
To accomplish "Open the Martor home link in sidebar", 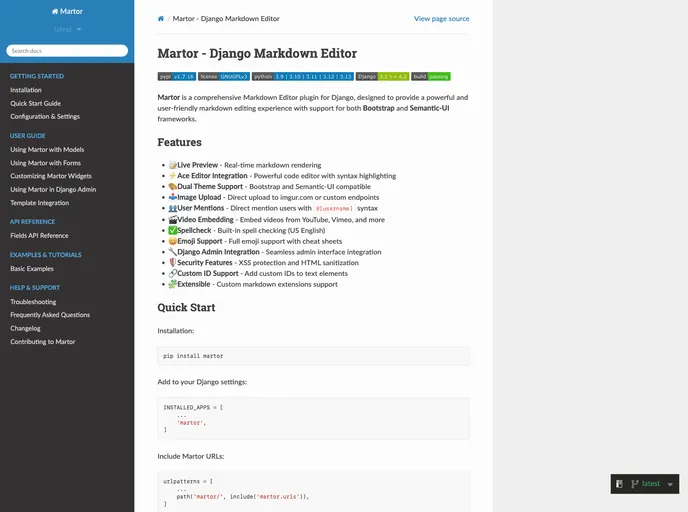I will 67,11.
